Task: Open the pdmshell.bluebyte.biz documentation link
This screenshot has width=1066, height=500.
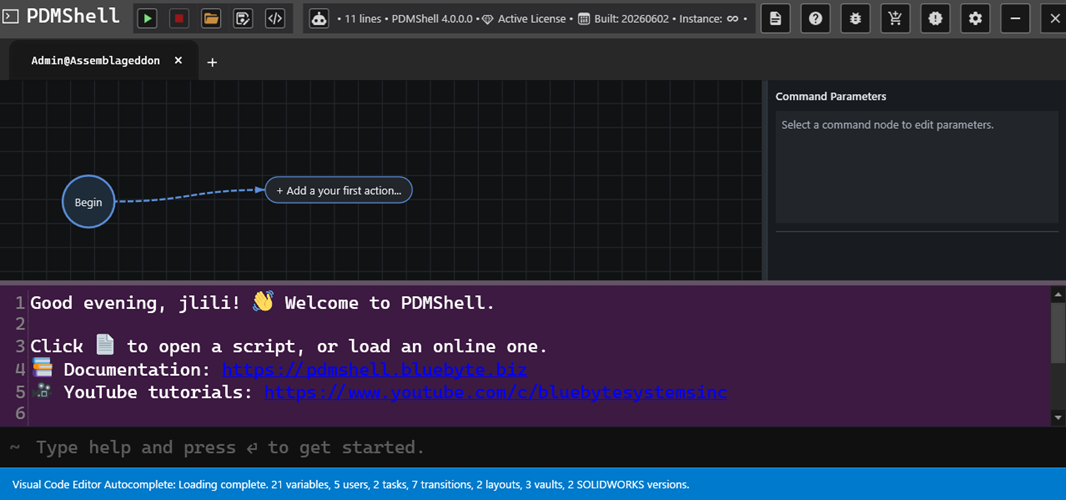Action: pos(374,370)
